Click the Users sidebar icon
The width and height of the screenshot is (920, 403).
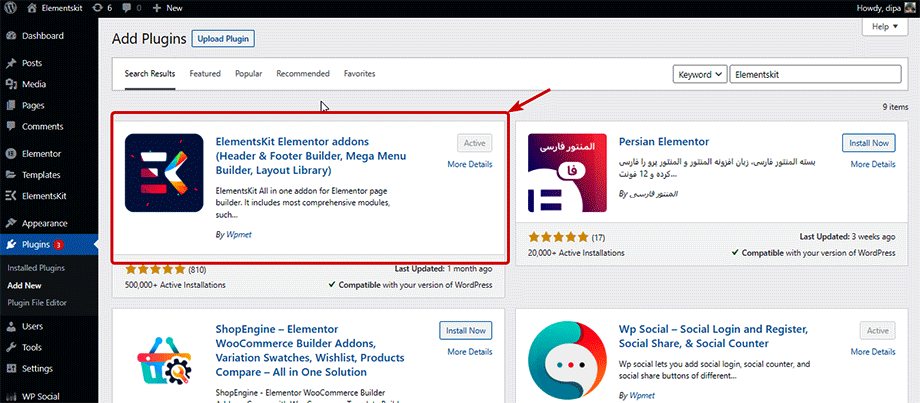click(11, 326)
